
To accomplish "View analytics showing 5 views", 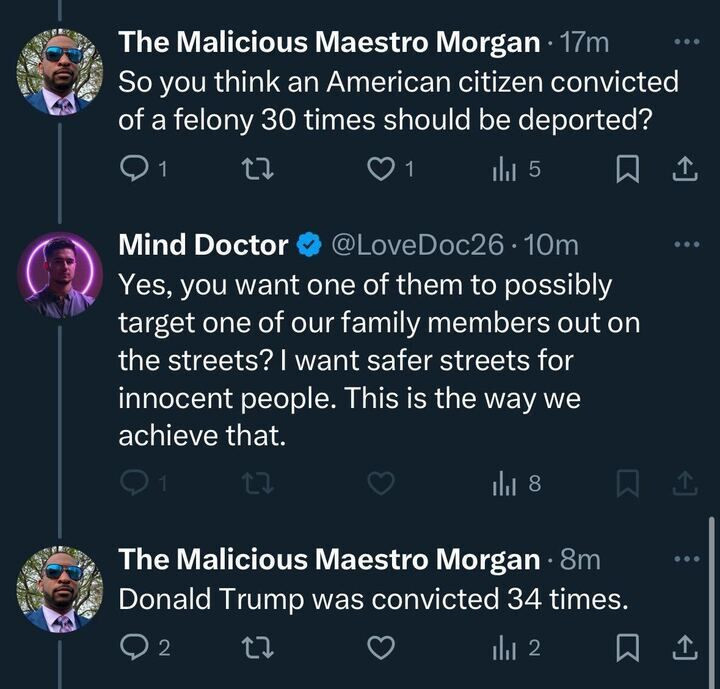I will (516, 169).
